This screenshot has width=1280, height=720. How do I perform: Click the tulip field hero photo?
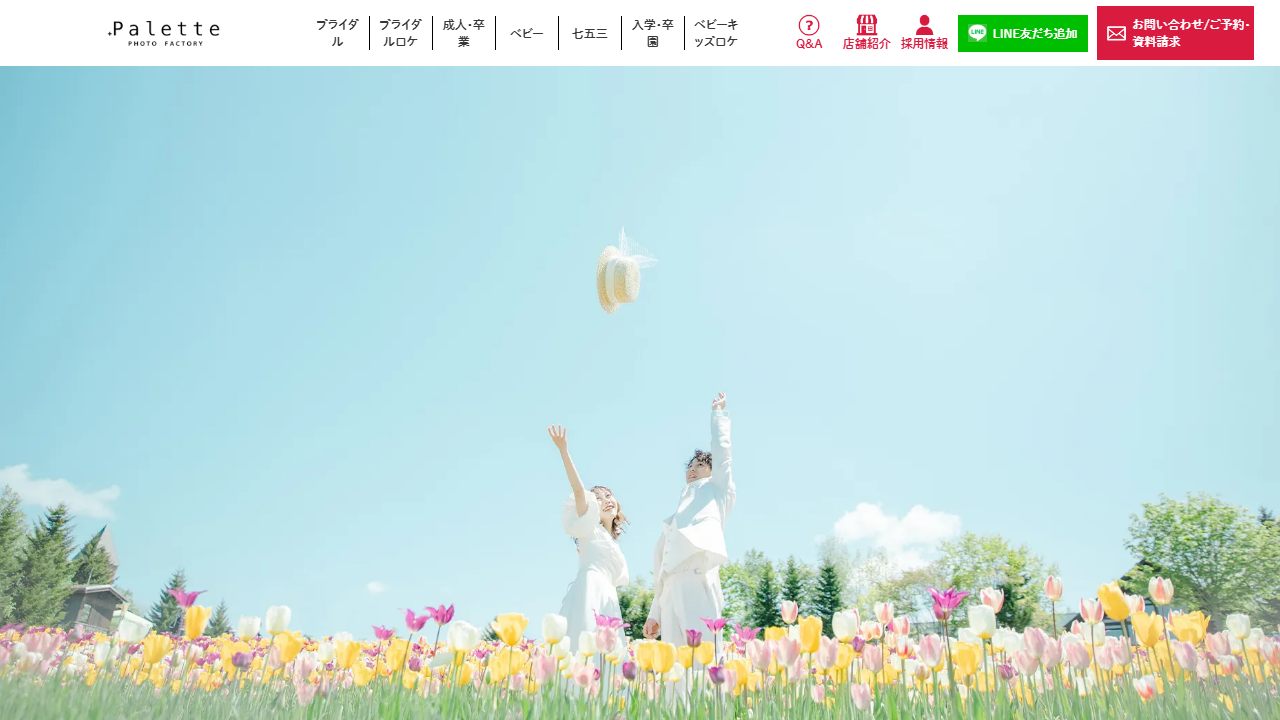(640, 393)
